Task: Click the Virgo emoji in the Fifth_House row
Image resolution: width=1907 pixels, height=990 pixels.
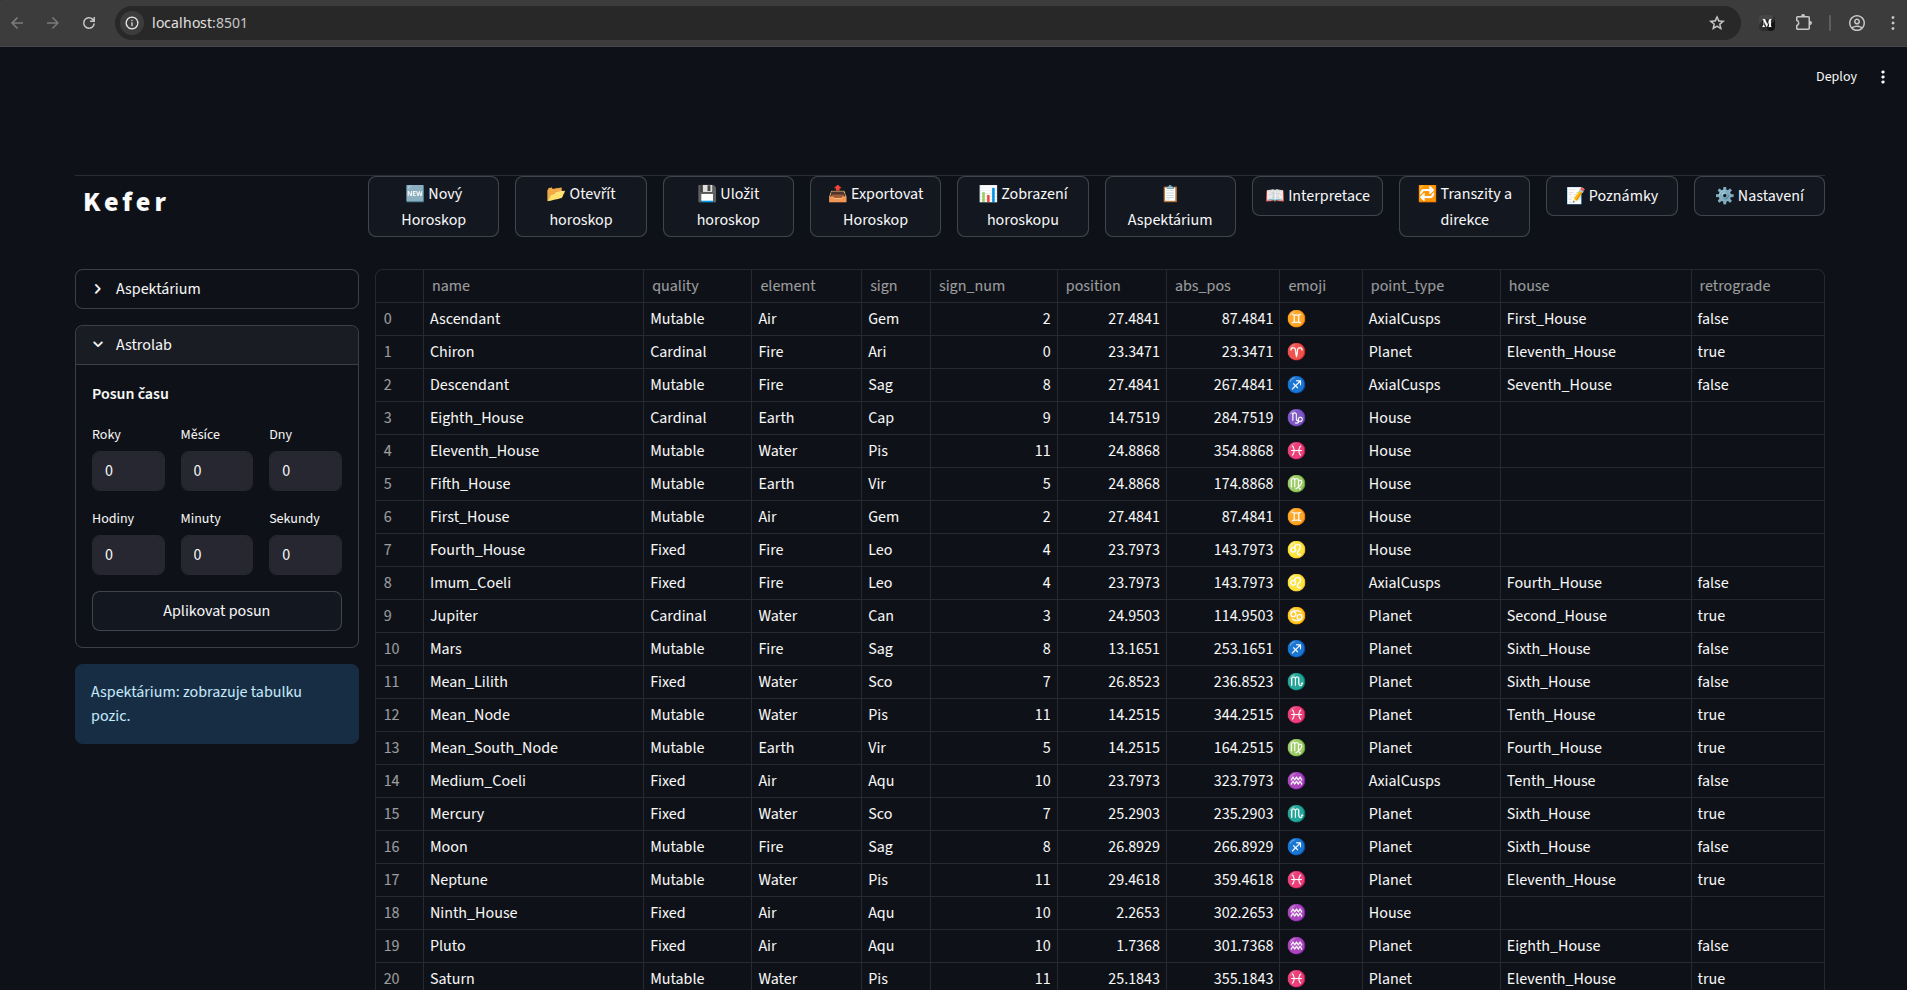Action: click(x=1296, y=484)
